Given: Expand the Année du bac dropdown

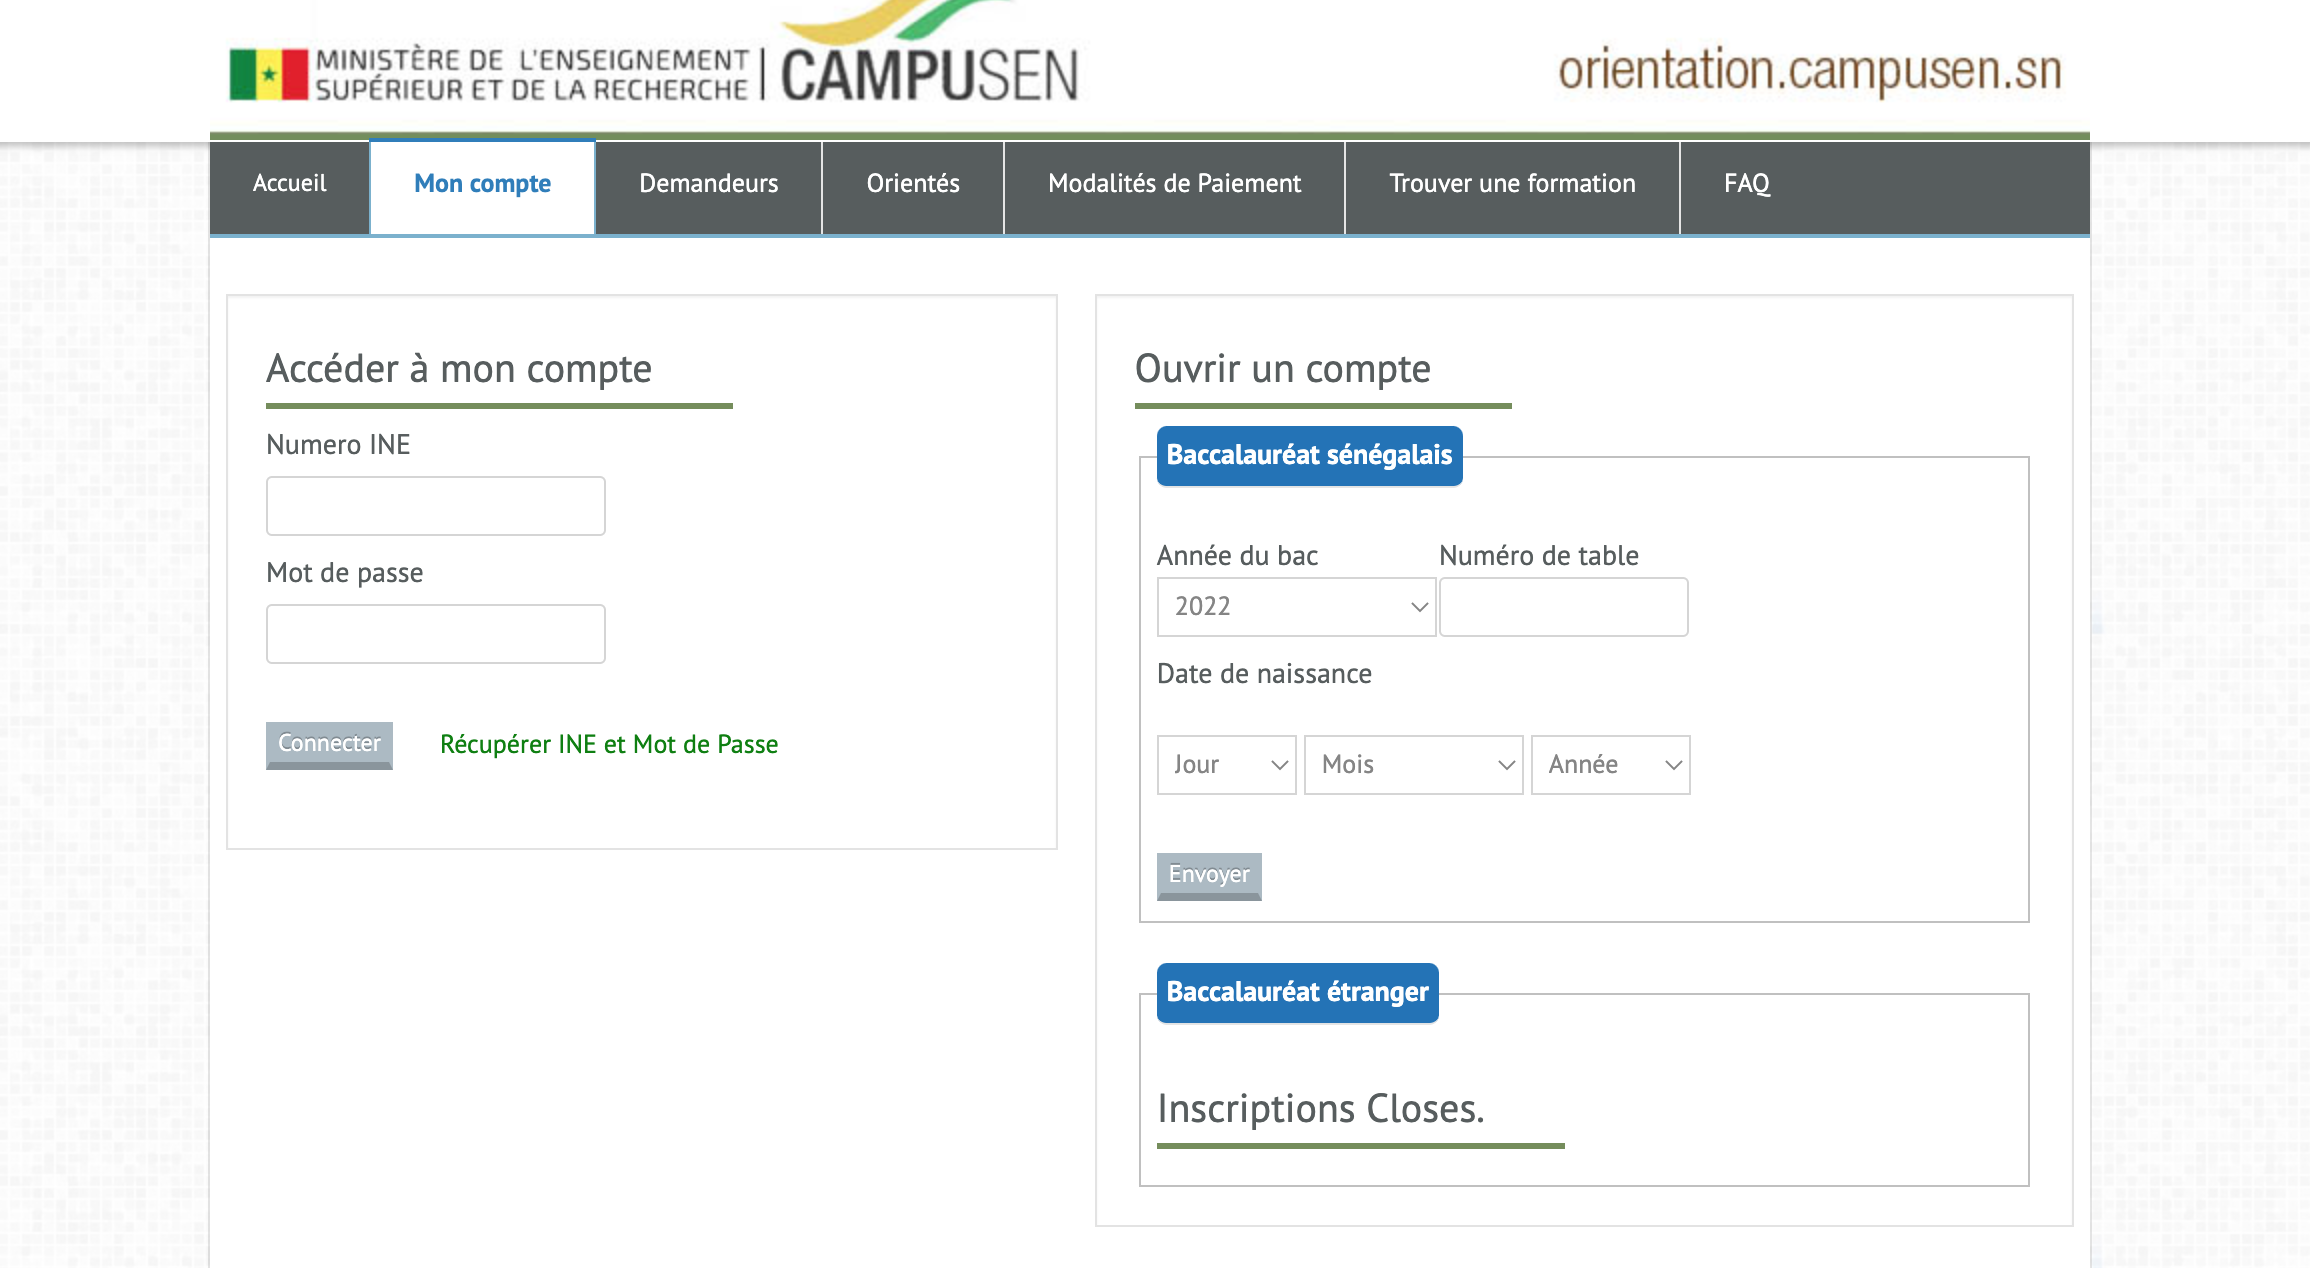Looking at the screenshot, I should pos(1296,607).
